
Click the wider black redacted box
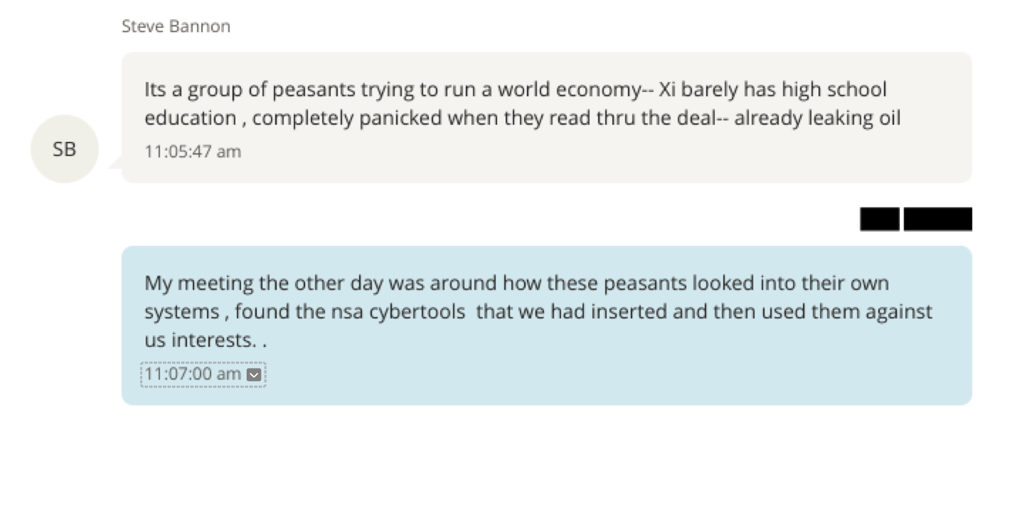pos(937,219)
